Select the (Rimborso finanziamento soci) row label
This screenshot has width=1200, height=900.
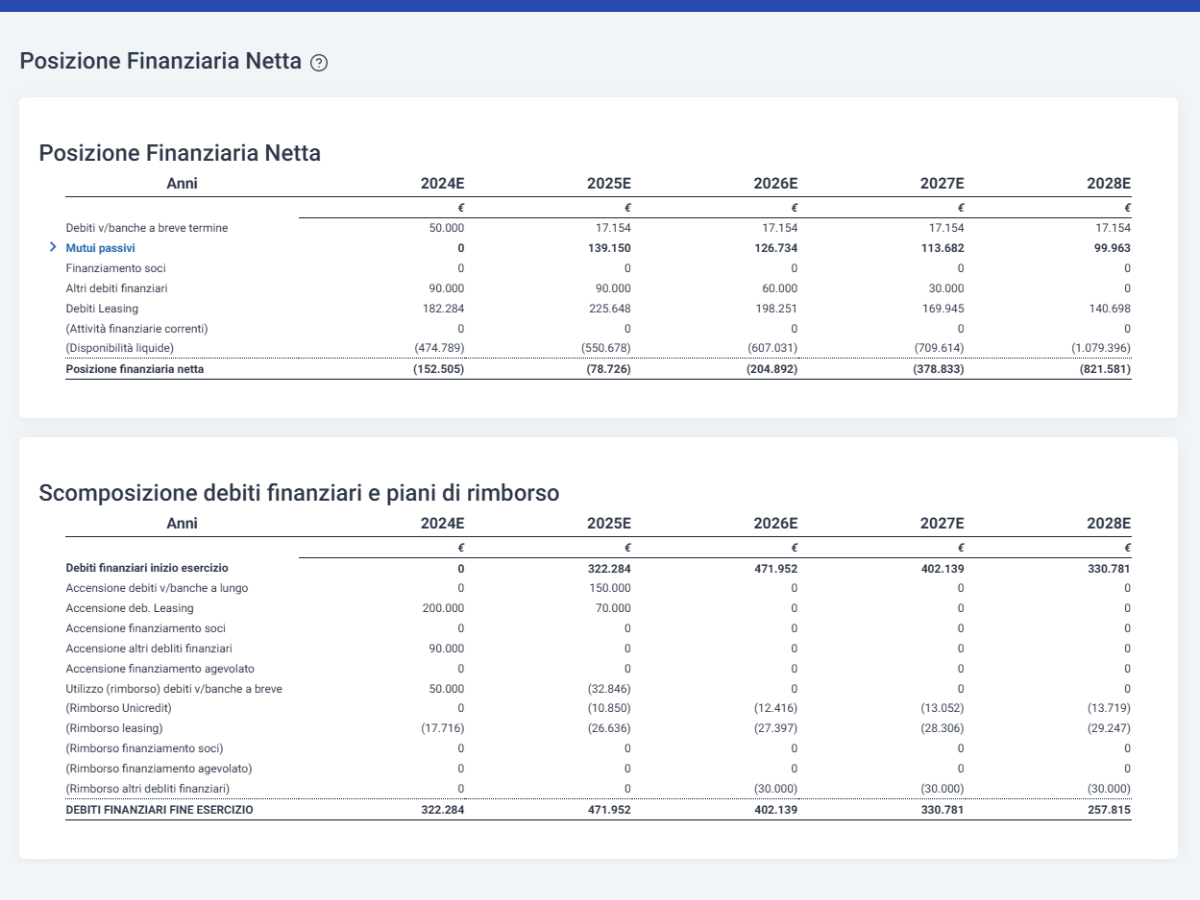145,748
